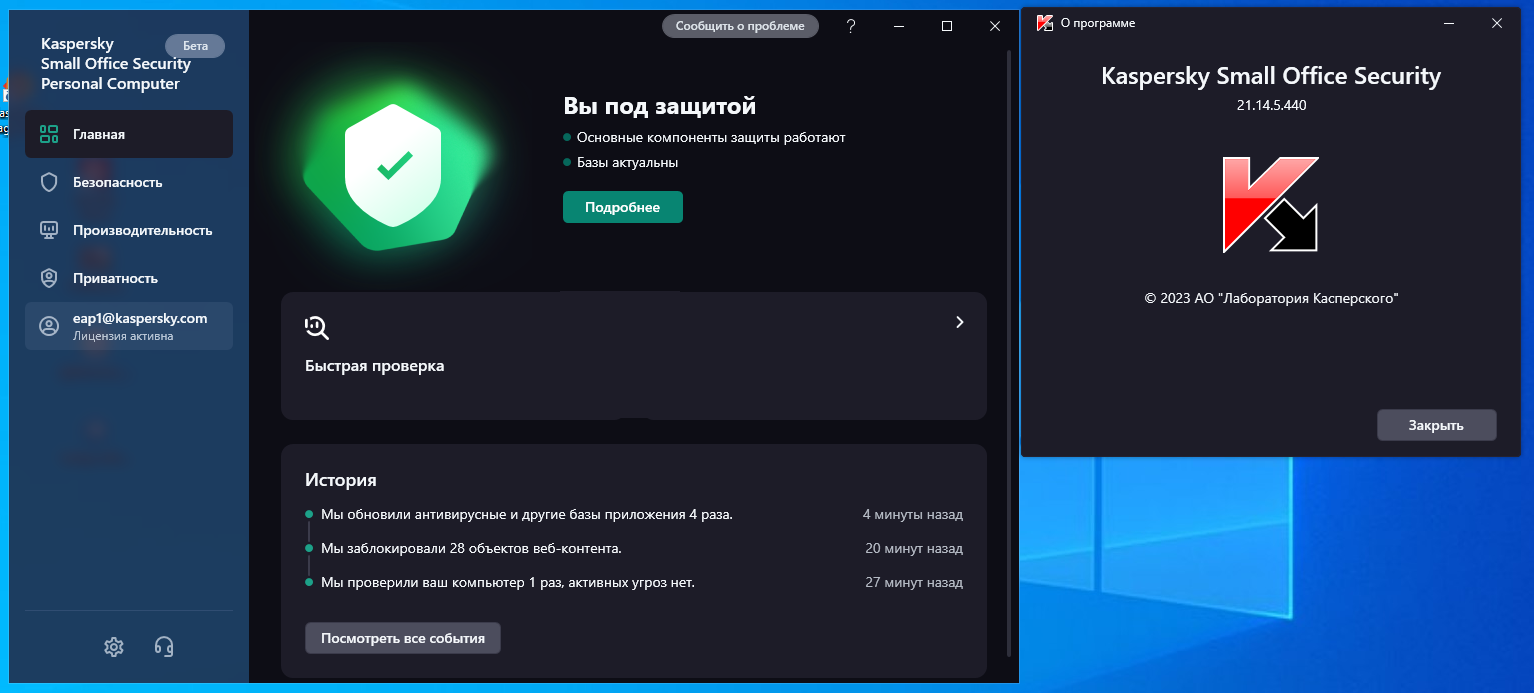The image size is (1534, 693).
Task: Click the Бета badge
Action: (x=195, y=46)
